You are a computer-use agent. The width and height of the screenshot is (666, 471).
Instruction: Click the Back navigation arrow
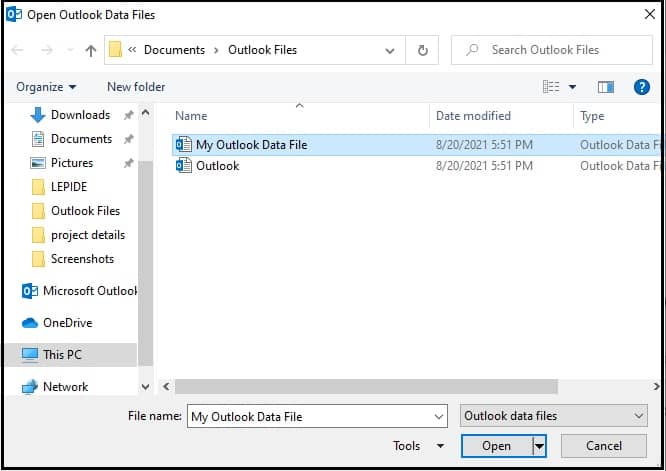tap(17, 50)
